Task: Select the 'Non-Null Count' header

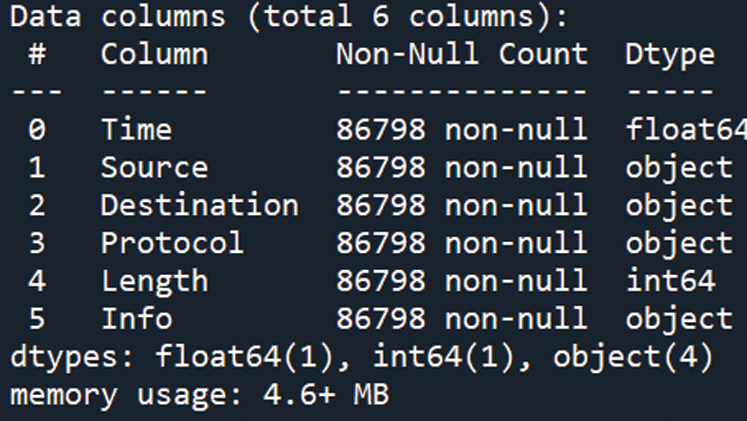Action: [x=461, y=54]
